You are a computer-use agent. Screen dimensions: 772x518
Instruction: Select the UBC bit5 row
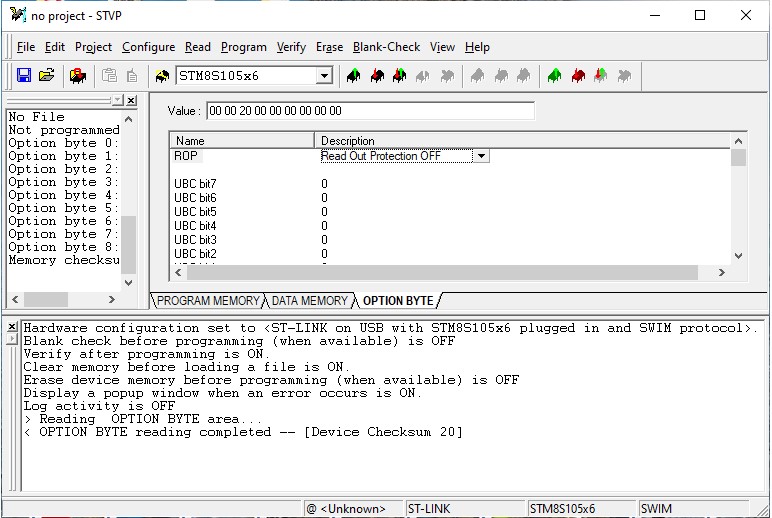tap(195, 212)
